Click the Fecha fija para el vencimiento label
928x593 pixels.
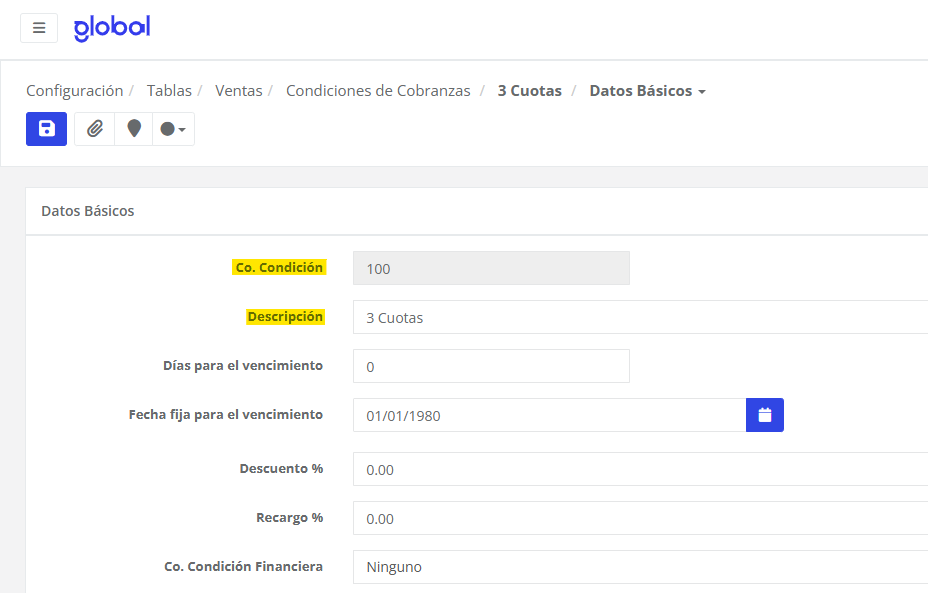pos(225,415)
